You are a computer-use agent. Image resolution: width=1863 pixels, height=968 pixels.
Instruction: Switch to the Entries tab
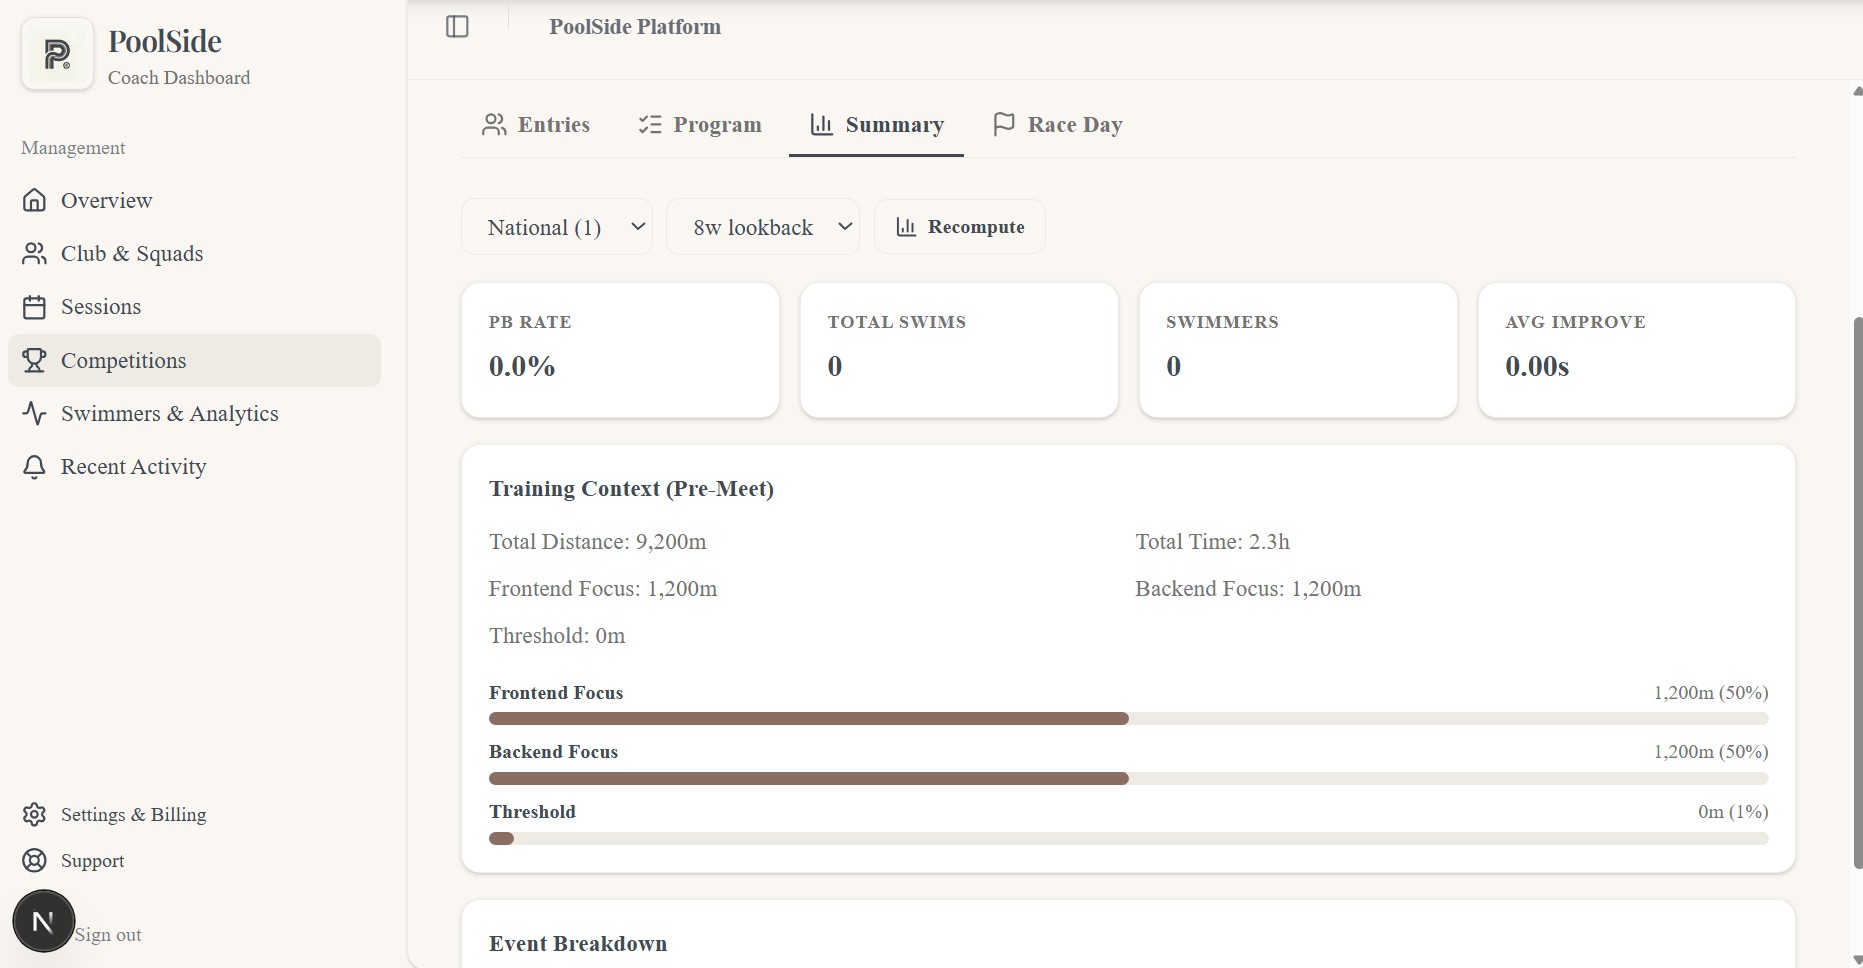coord(536,124)
